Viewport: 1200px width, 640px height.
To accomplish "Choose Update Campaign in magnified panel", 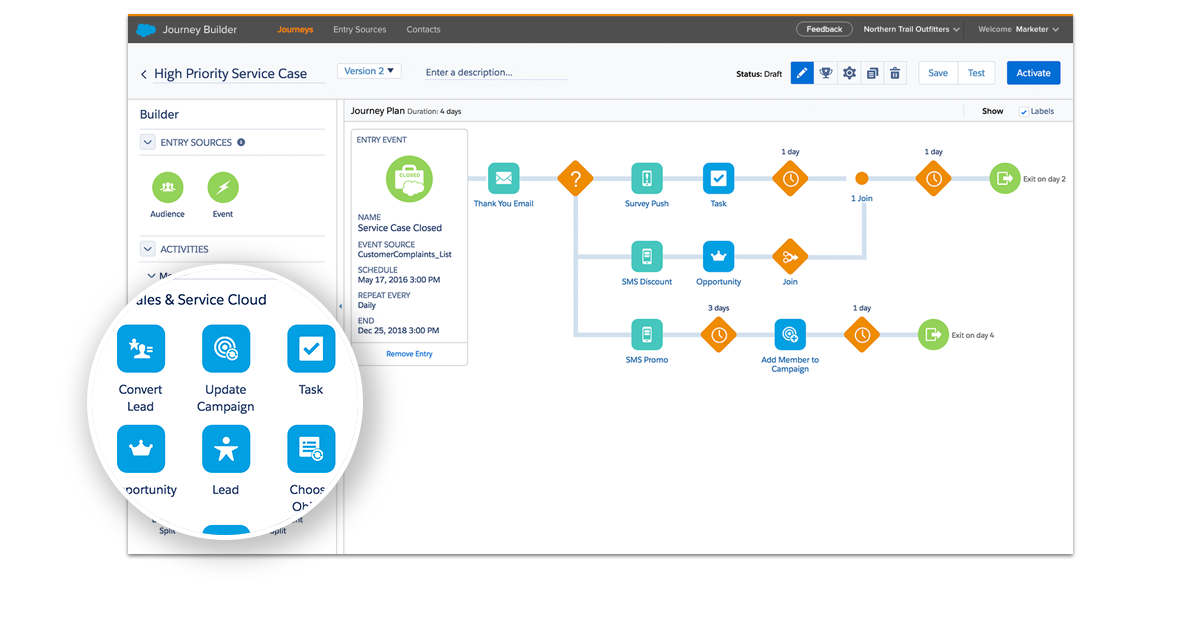I will [226, 349].
